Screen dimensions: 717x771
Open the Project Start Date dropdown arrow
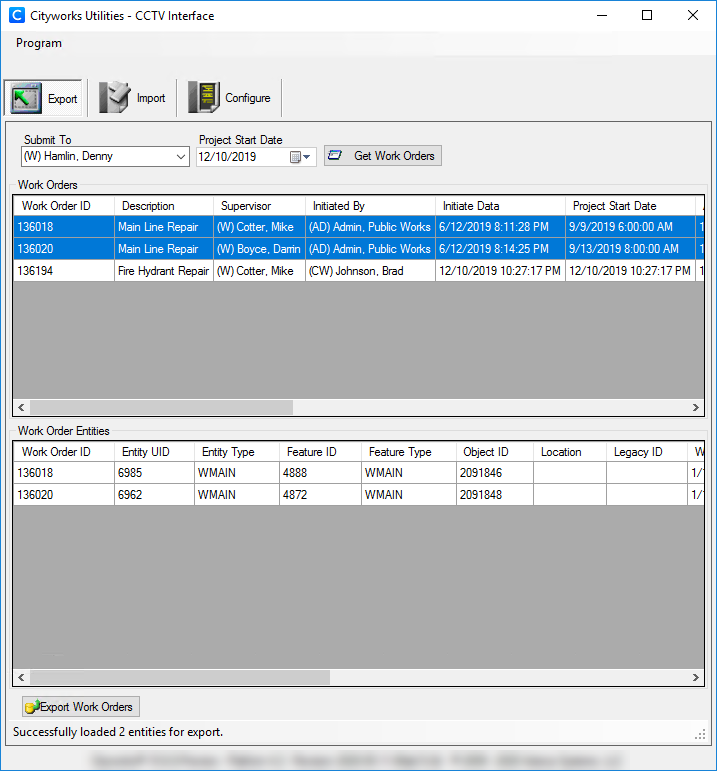[309, 157]
